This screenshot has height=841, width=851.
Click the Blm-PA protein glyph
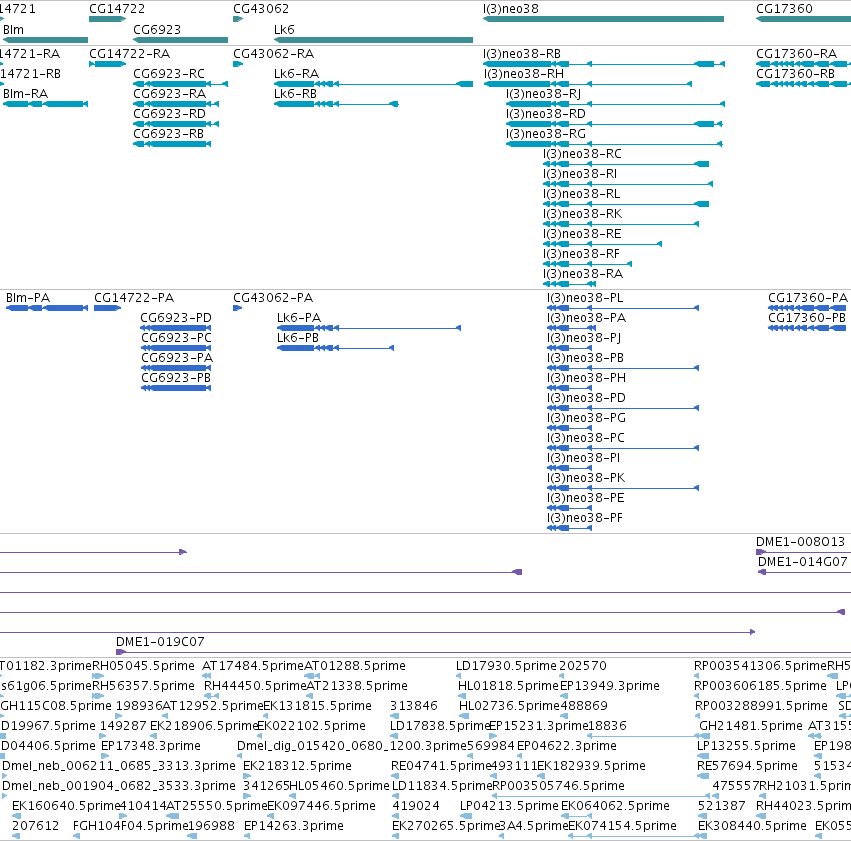47,308
